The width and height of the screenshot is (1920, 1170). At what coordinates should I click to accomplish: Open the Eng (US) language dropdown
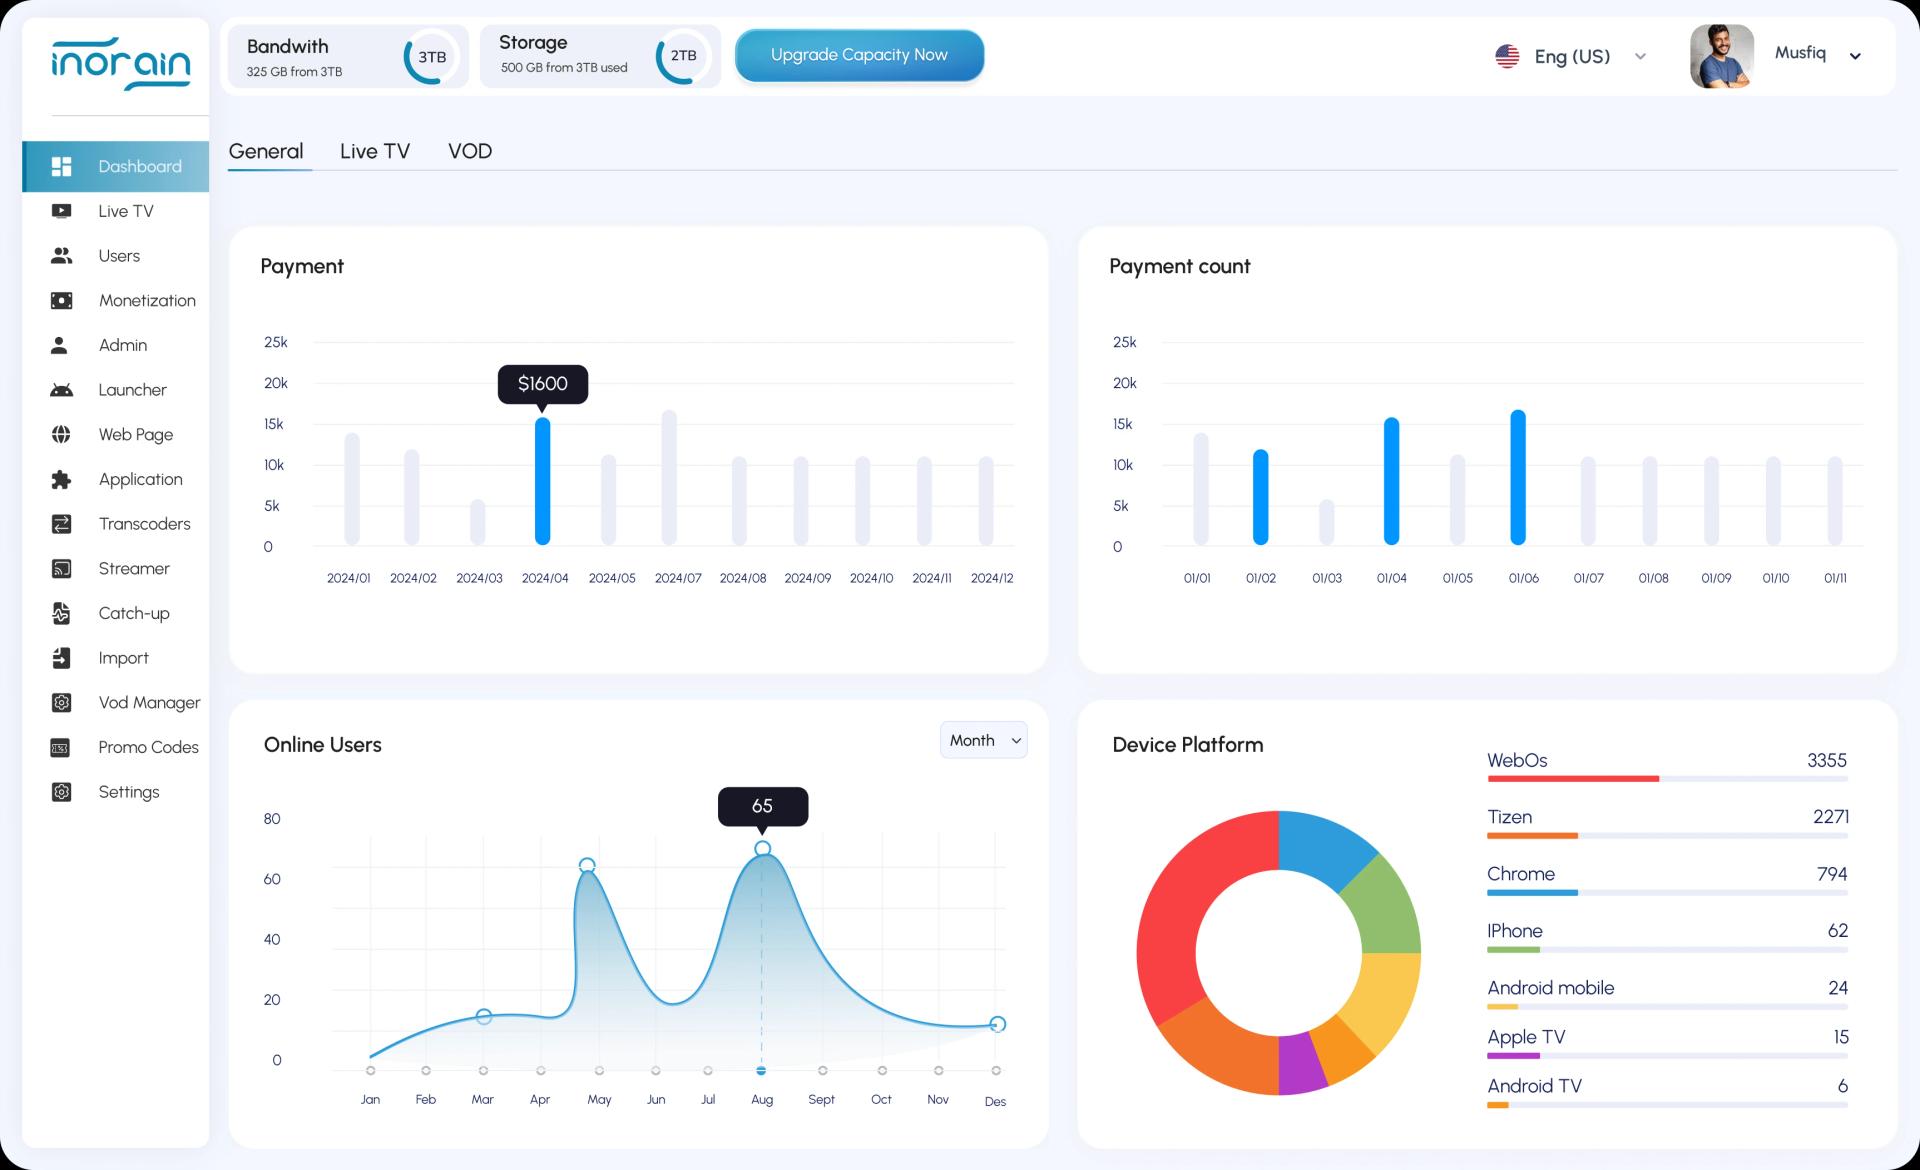1572,56
